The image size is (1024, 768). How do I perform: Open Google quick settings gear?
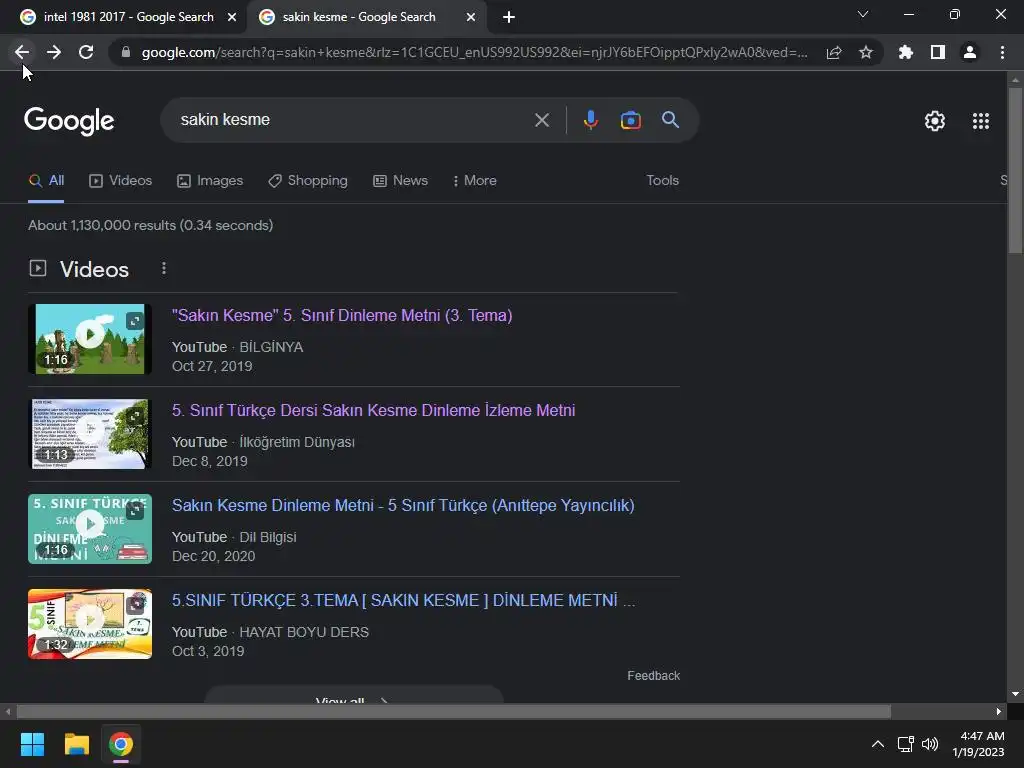pyautogui.click(x=935, y=121)
